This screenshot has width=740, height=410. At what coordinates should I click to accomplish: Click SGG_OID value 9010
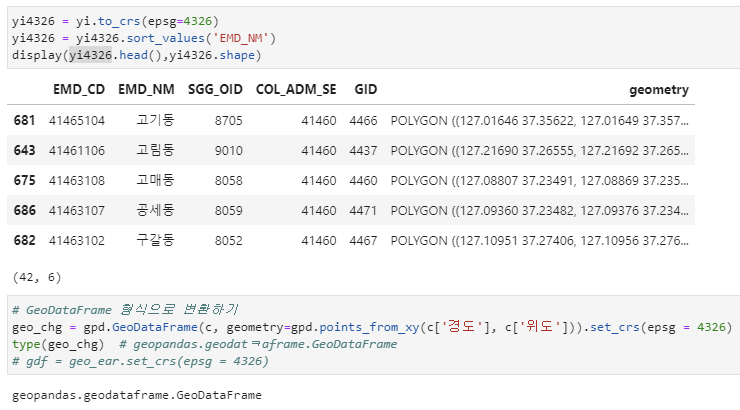[x=228, y=151]
